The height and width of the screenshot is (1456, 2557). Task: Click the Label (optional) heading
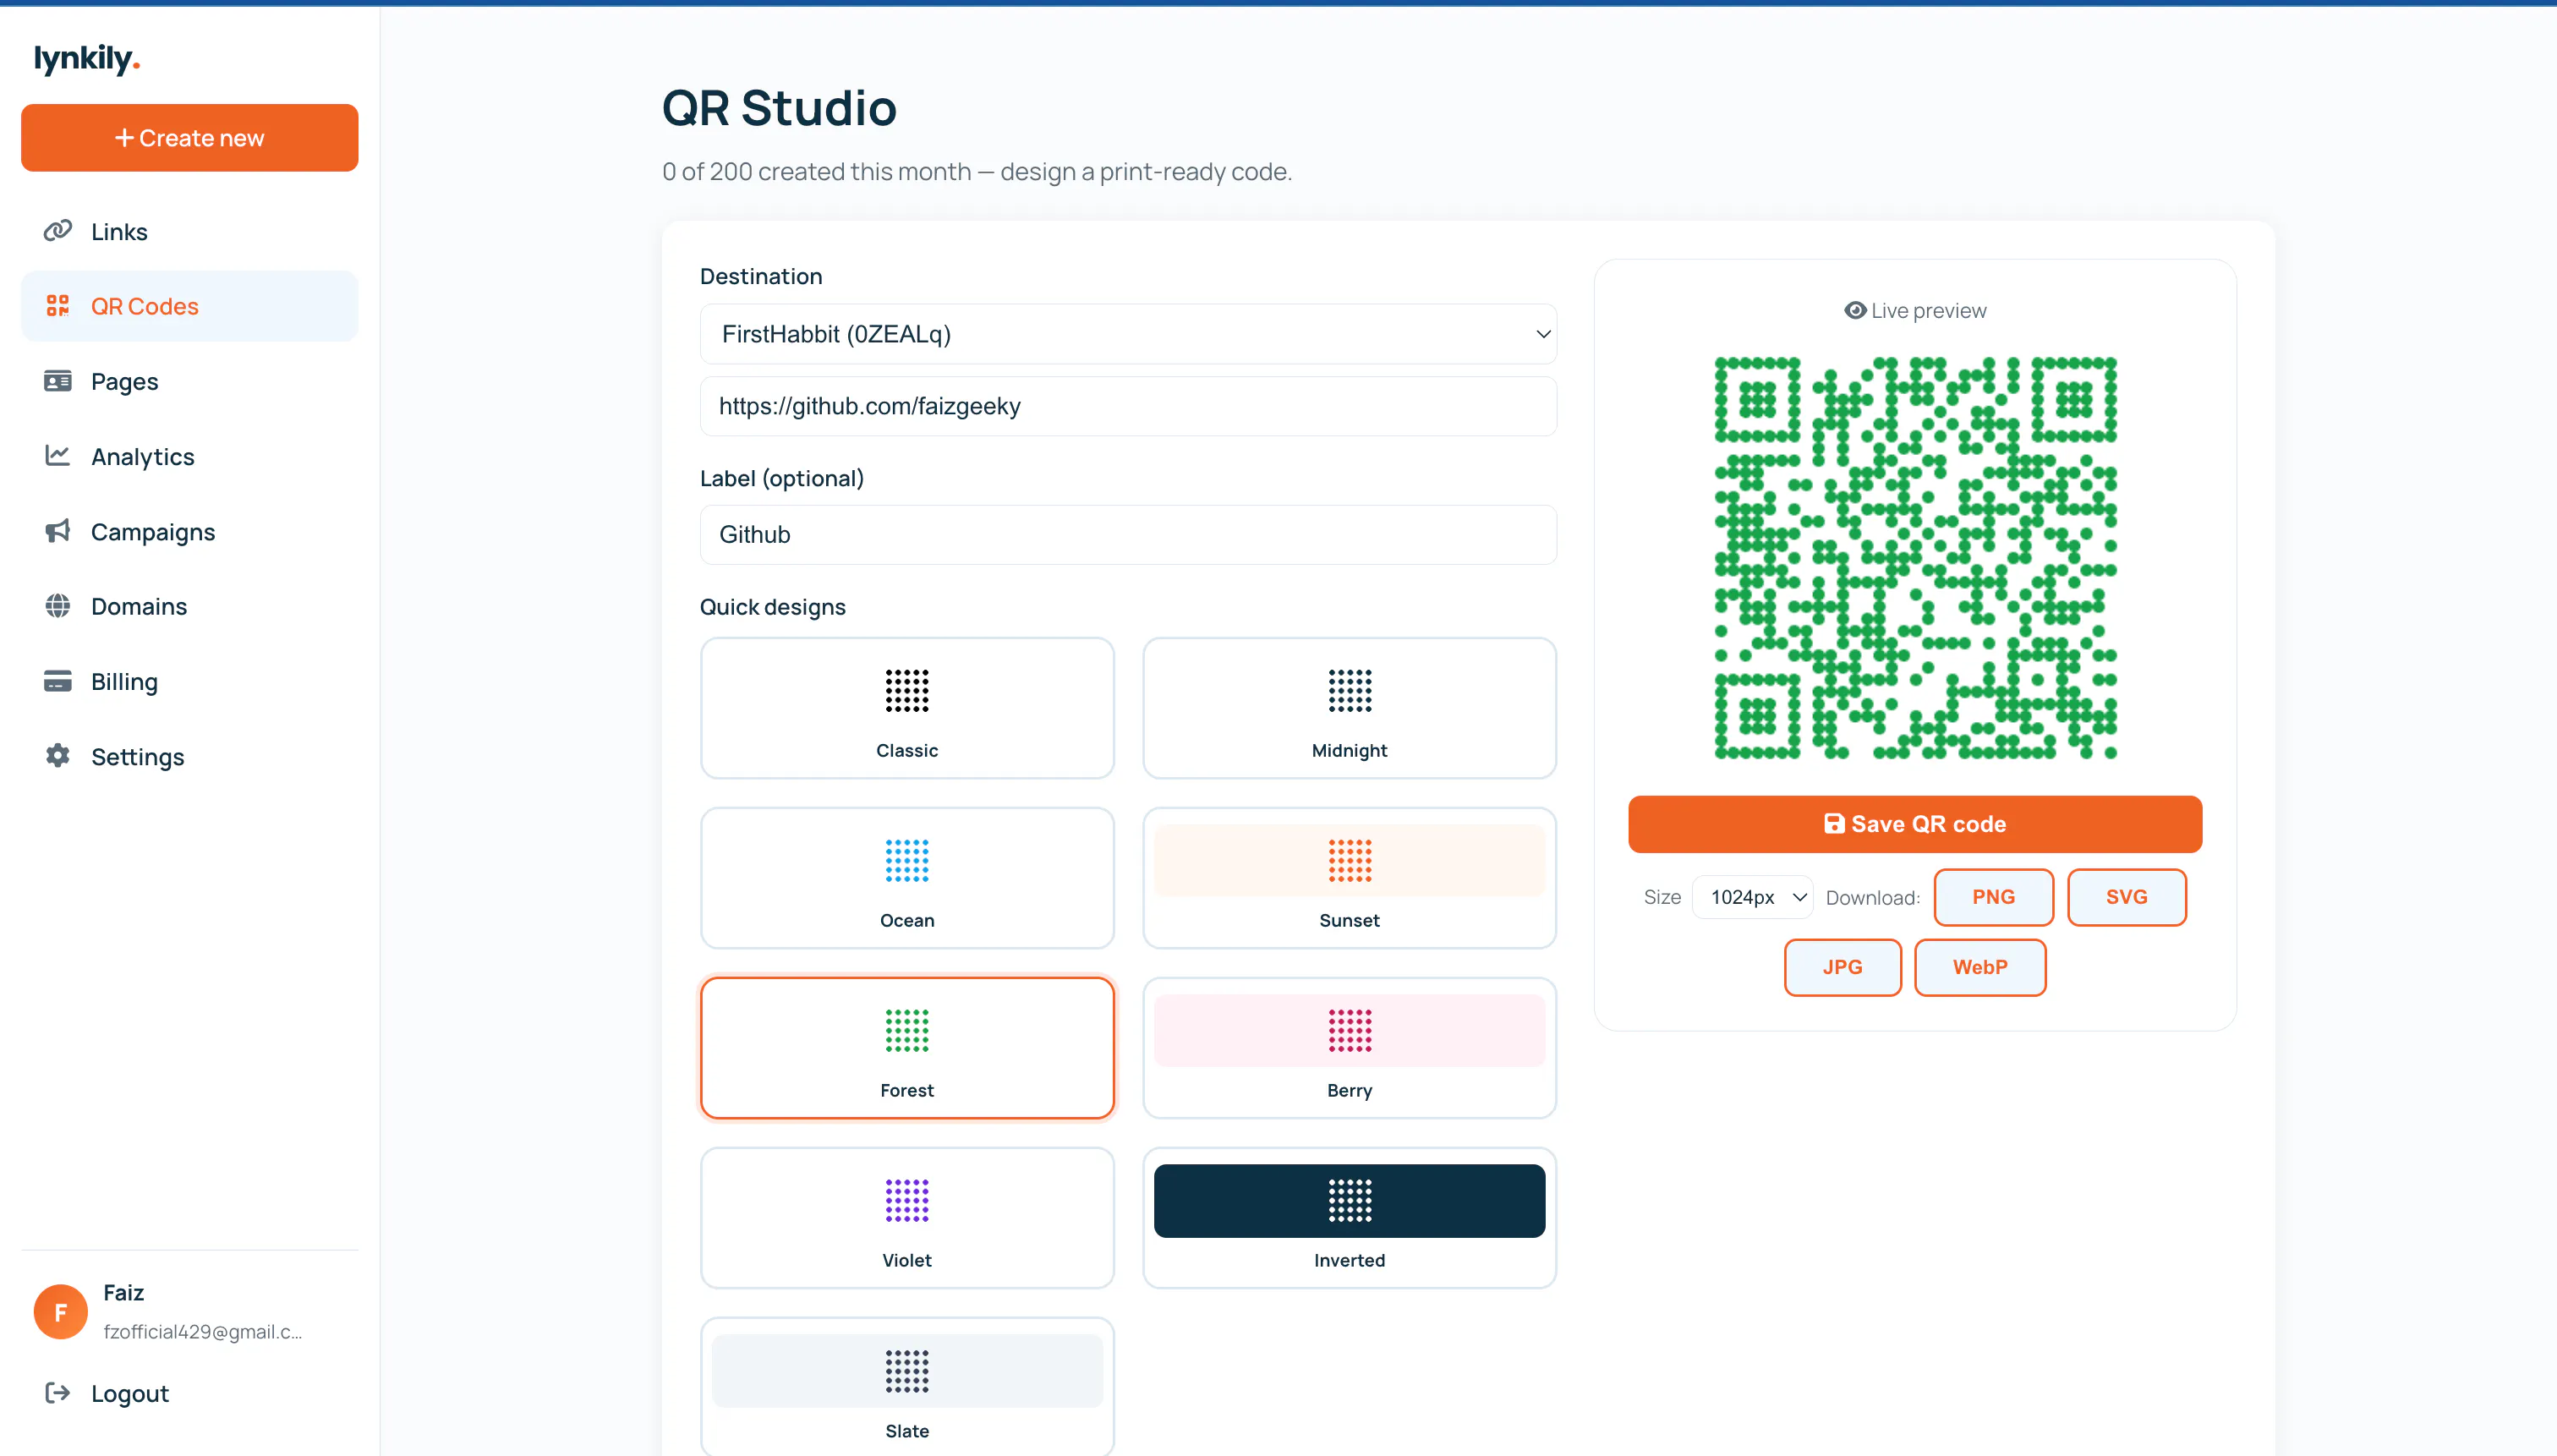pyautogui.click(x=782, y=478)
